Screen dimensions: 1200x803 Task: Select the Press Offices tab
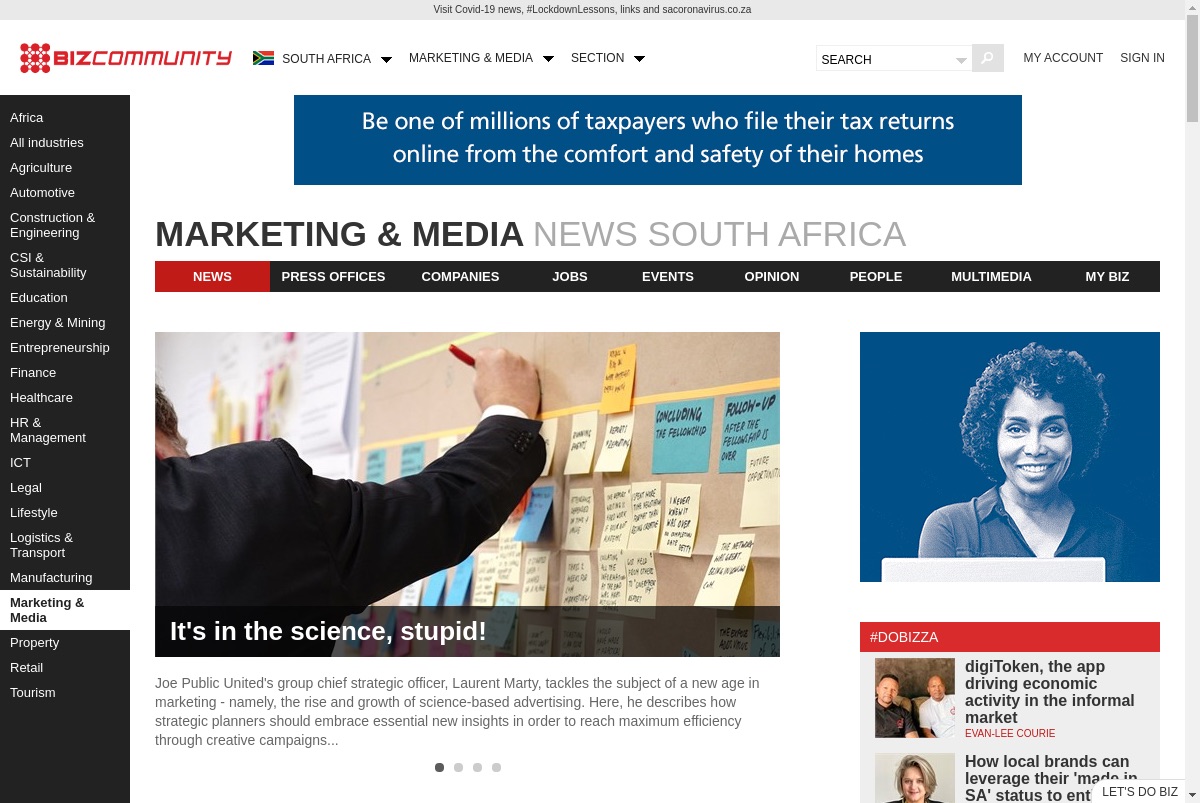pyautogui.click(x=333, y=276)
